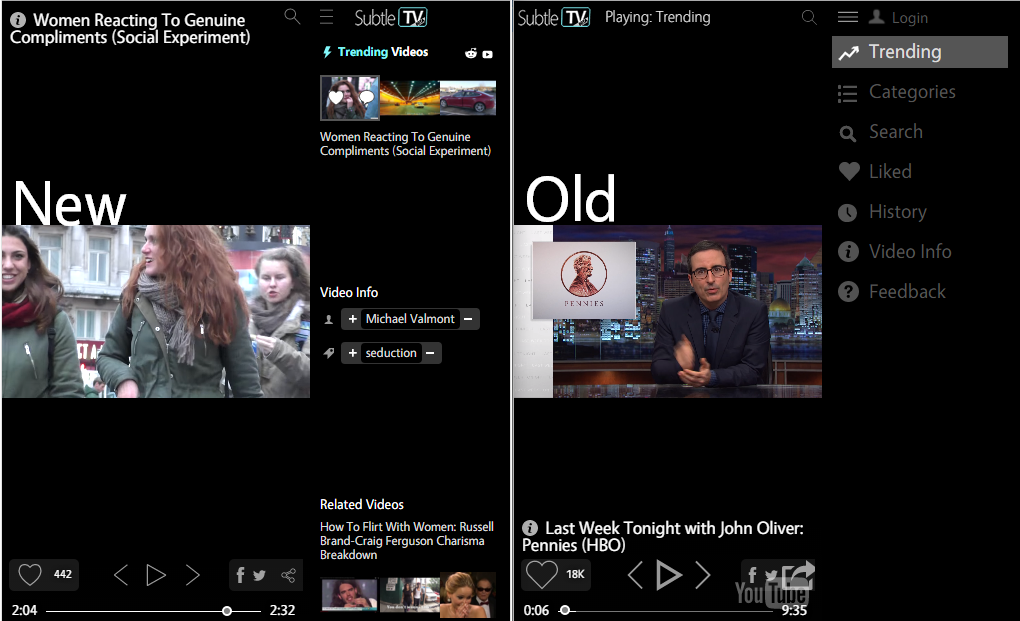The width and height of the screenshot is (1020, 621).
Task: Play the video in the New panel
Action: pyautogui.click(x=156, y=575)
